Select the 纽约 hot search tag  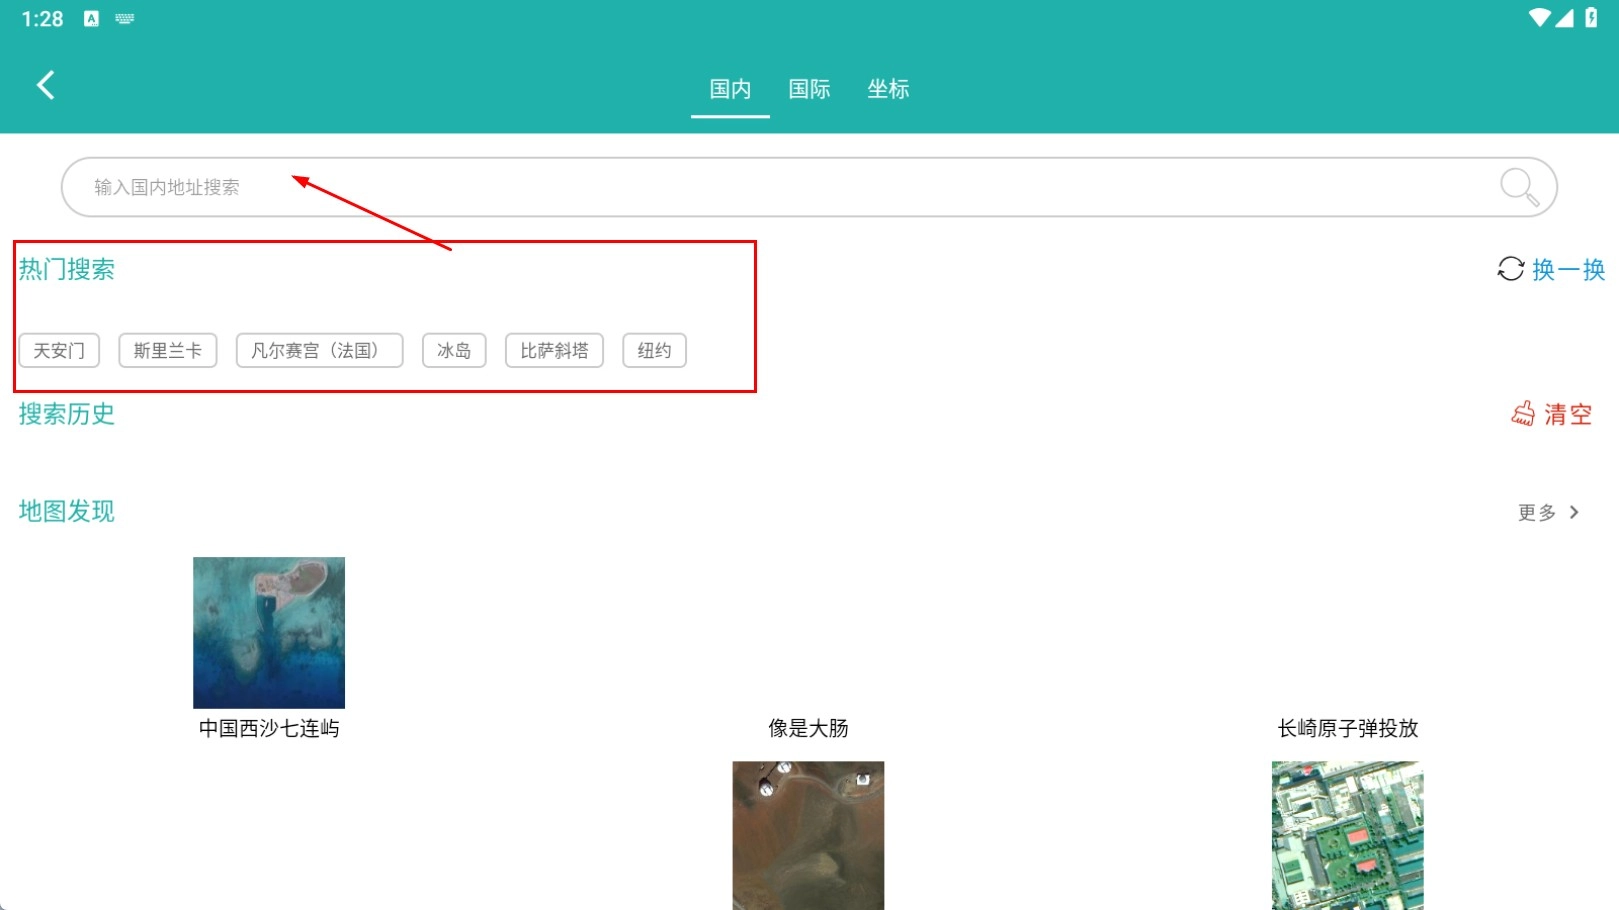(654, 351)
